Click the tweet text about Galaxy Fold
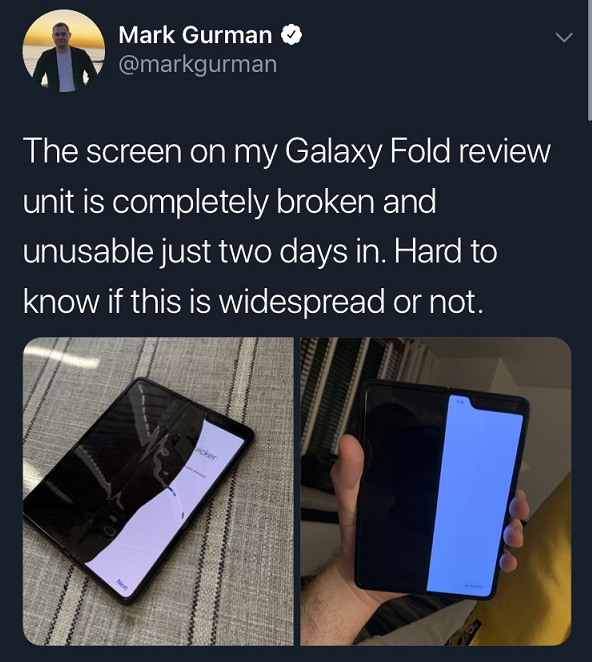 (x=287, y=226)
